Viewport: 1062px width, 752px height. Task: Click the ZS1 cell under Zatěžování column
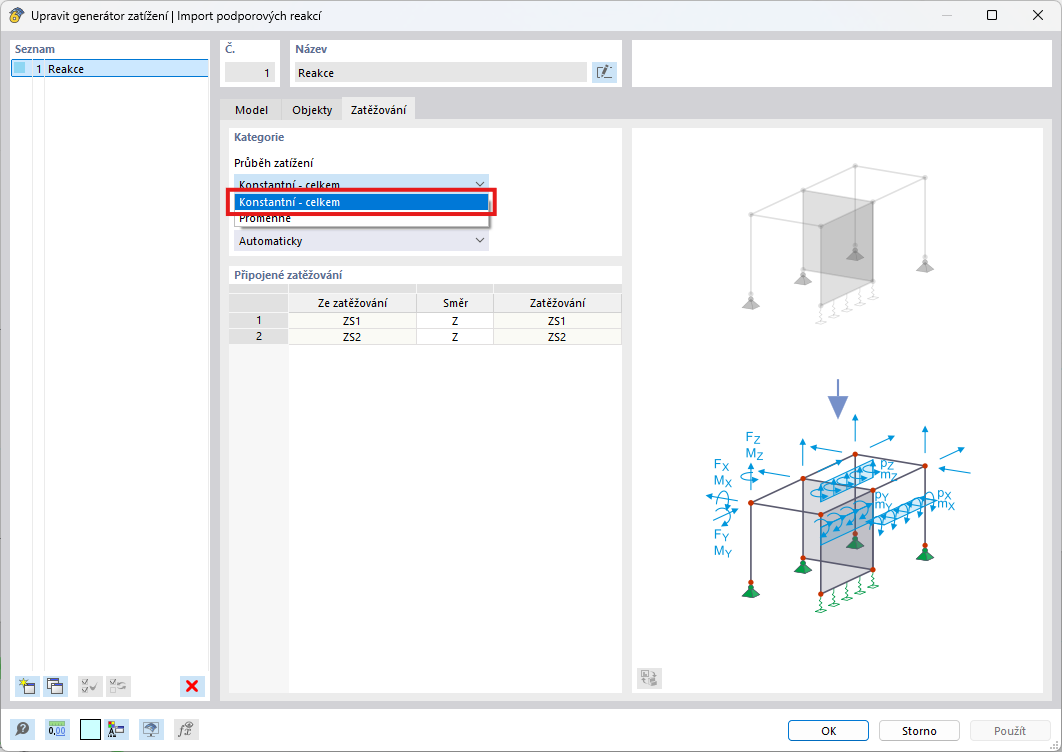tap(557, 320)
